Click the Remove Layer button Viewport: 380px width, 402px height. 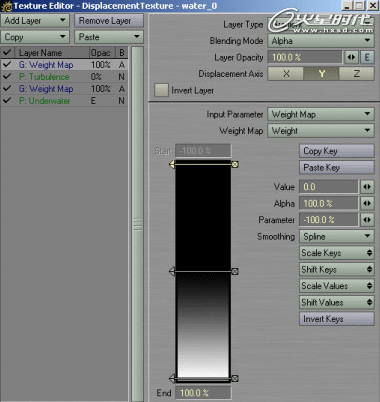click(x=109, y=21)
